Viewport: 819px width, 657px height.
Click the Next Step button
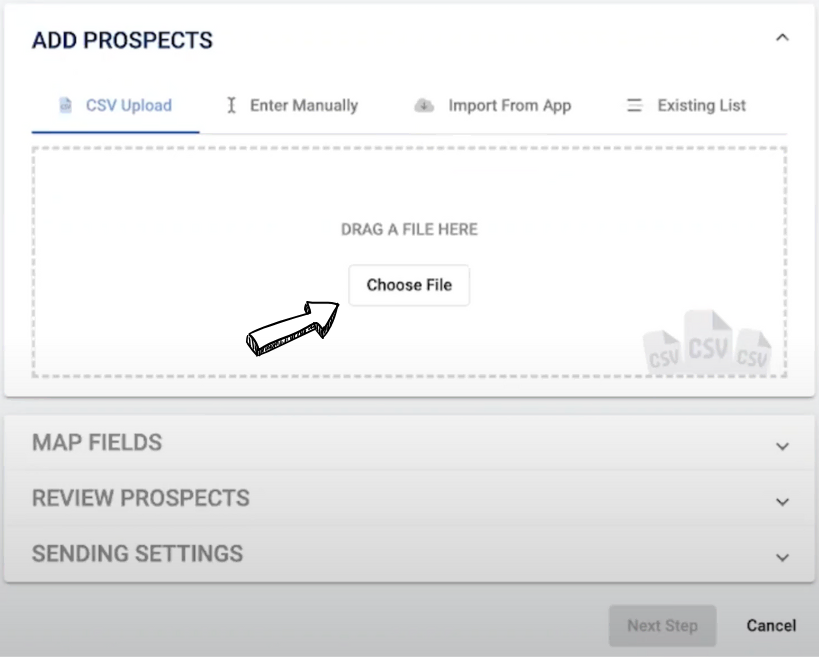tap(662, 625)
